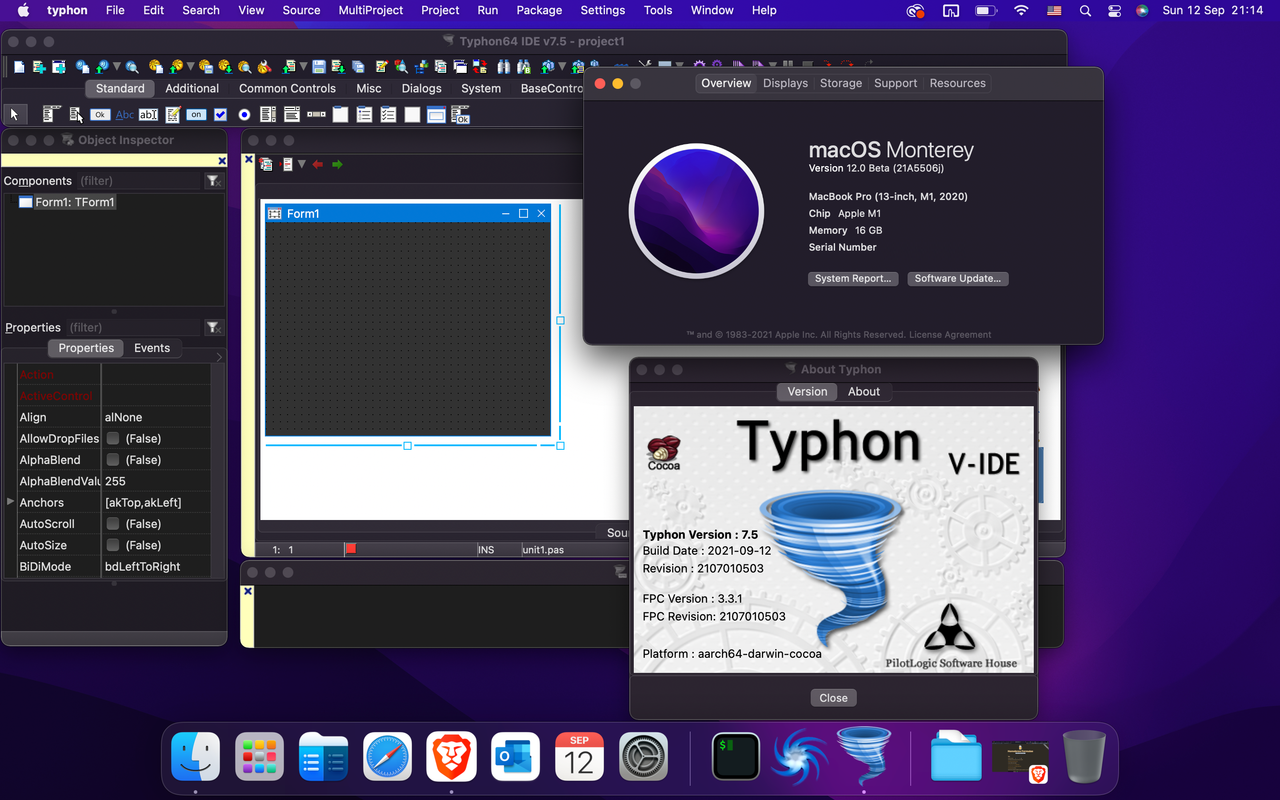The height and width of the screenshot is (800, 1280).
Task: Switch to About tab in About Typhon
Action: pos(864,392)
